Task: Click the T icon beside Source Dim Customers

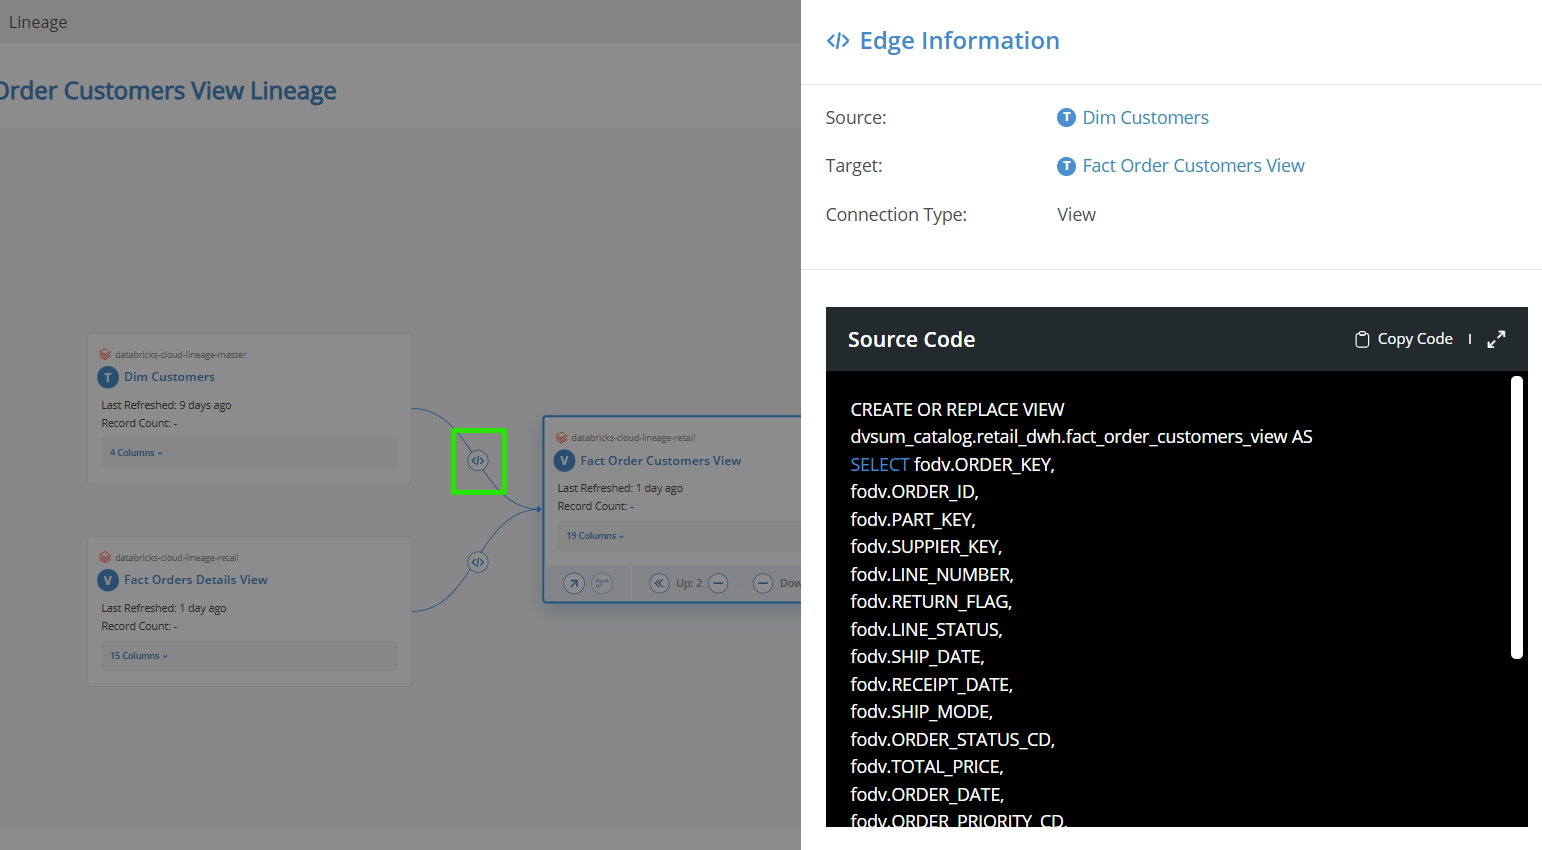Action: [x=1066, y=118]
